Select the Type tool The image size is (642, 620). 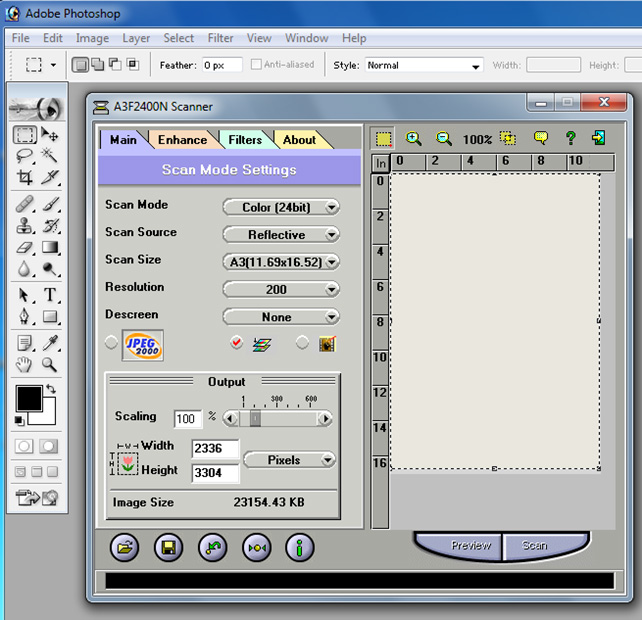50,295
